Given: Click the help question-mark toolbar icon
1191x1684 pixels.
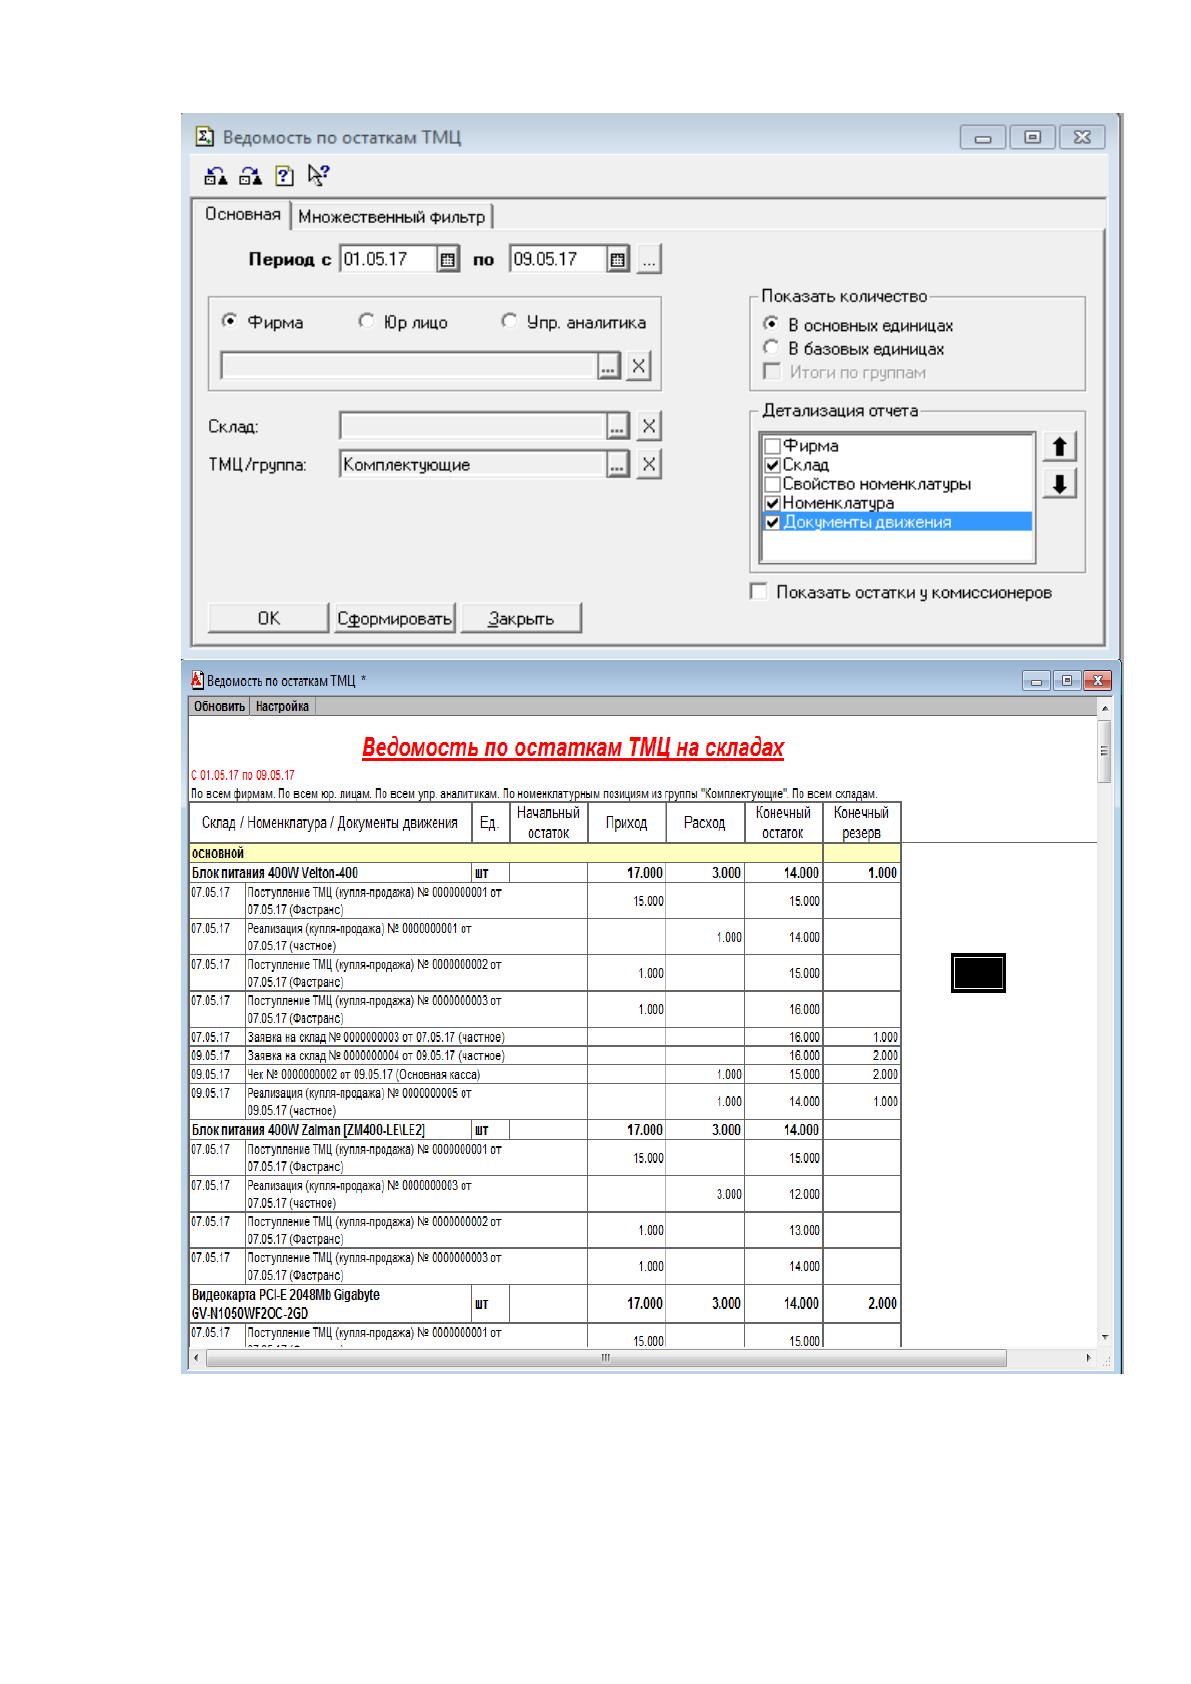Looking at the screenshot, I should [x=284, y=176].
